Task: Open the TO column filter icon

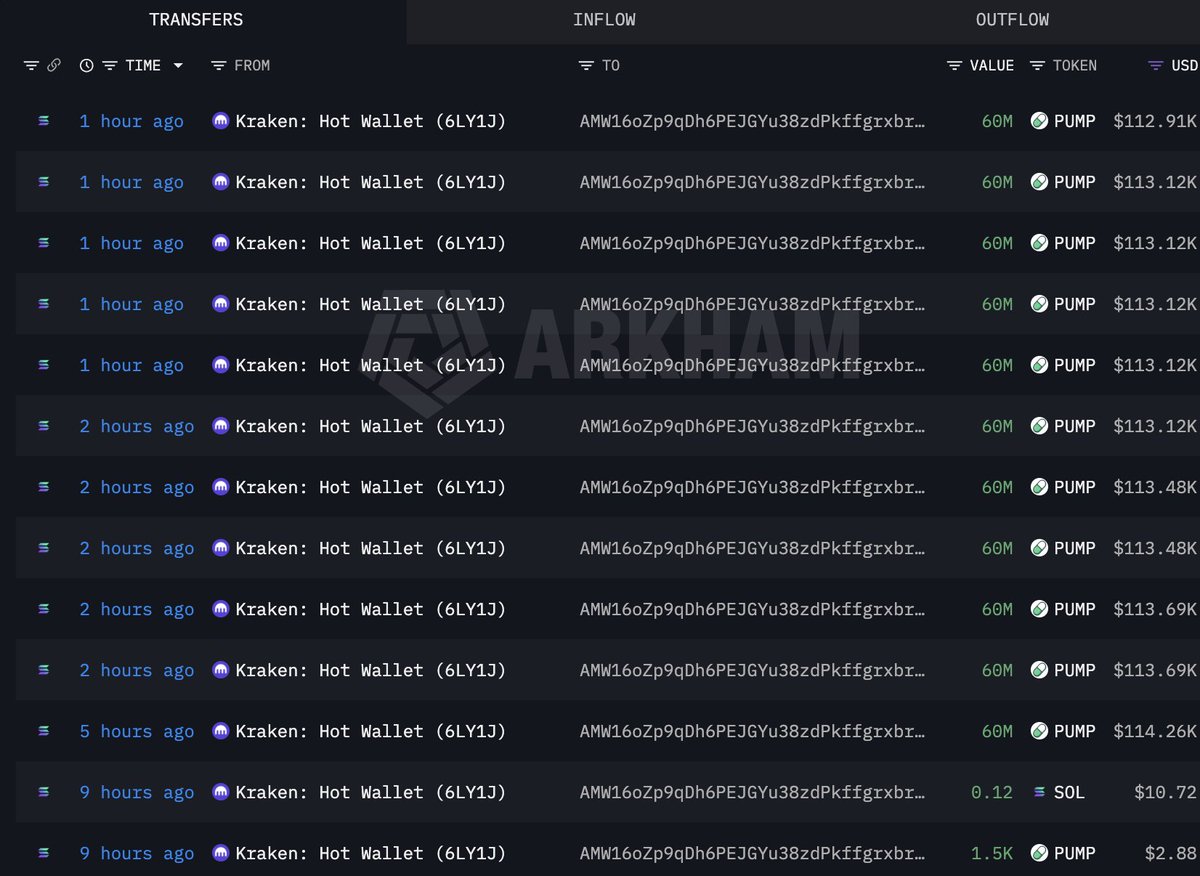Action: pos(587,65)
